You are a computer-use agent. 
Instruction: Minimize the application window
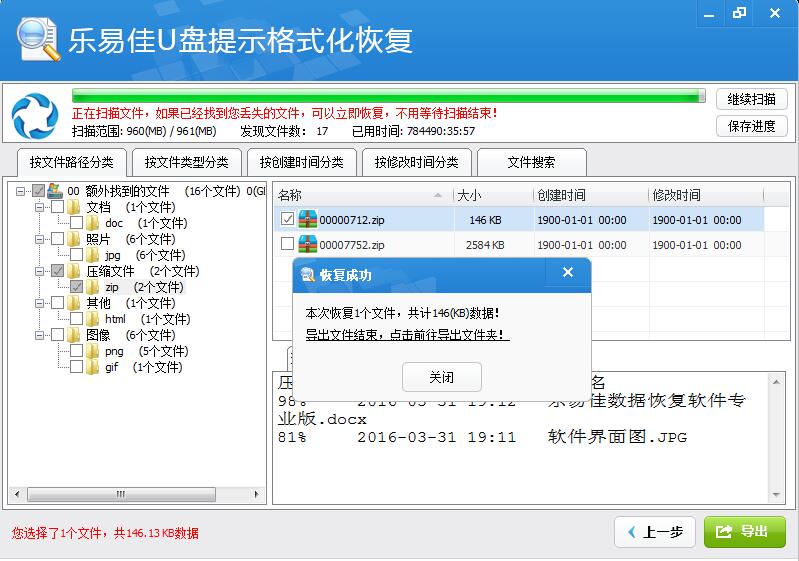click(x=709, y=14)
